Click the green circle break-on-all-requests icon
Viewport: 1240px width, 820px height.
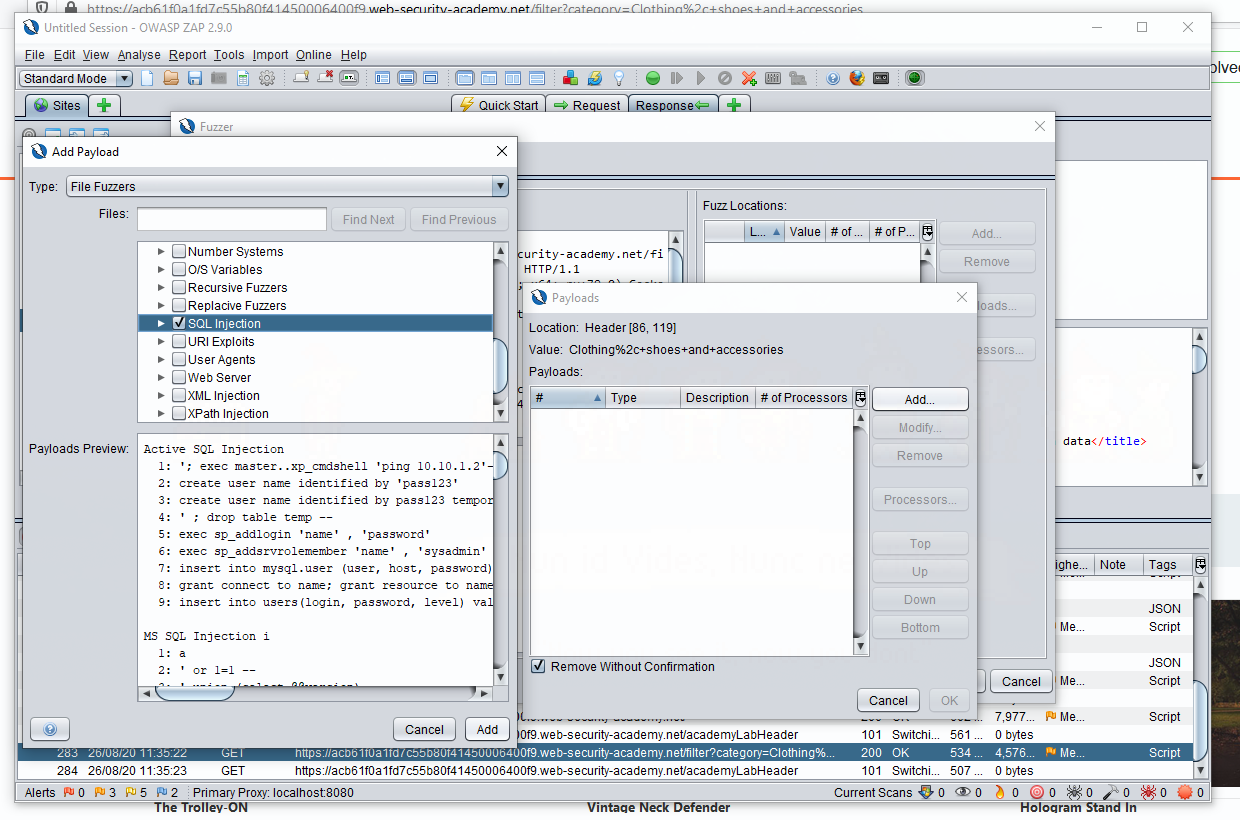(653, 78)
